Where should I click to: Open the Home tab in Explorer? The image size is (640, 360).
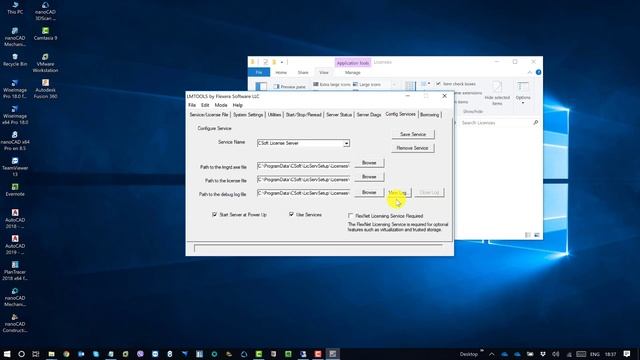click(x=281, y=72)
